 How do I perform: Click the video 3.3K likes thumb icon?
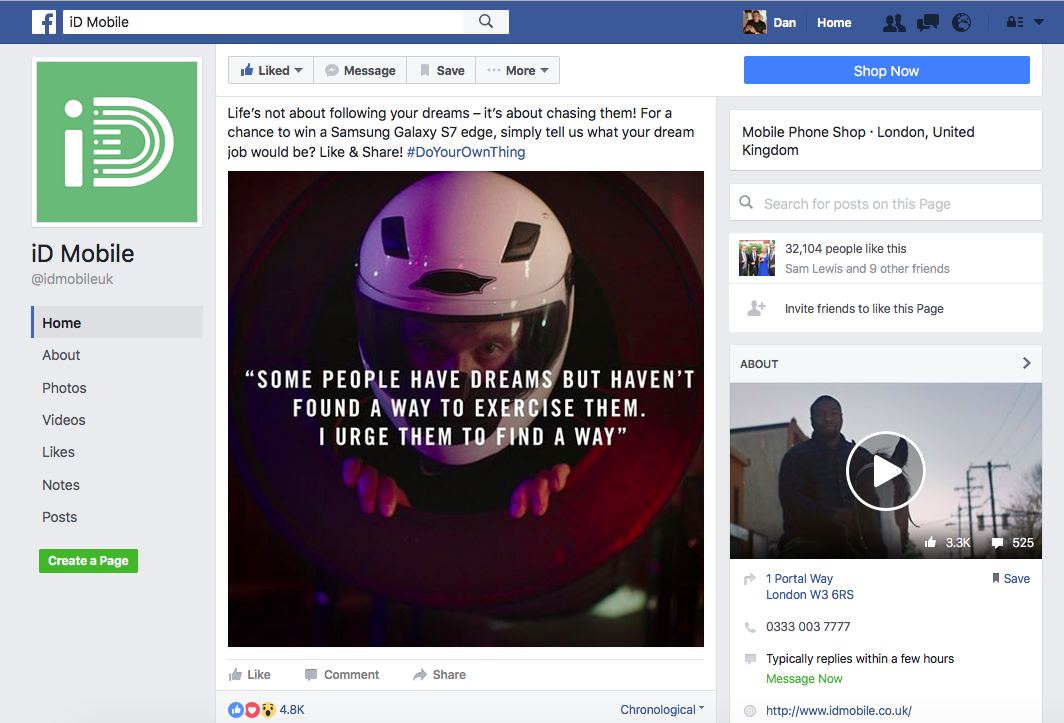click(x=930, y=542)
